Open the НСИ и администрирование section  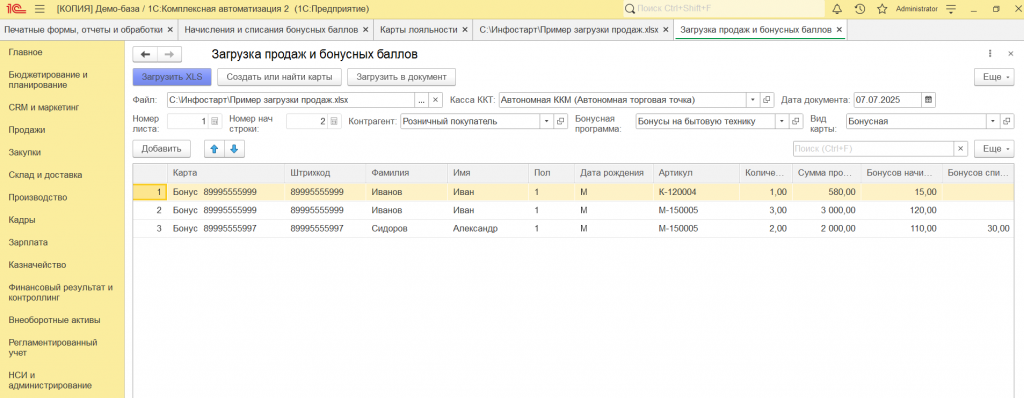pyautogui.click(x=50, y=380)
